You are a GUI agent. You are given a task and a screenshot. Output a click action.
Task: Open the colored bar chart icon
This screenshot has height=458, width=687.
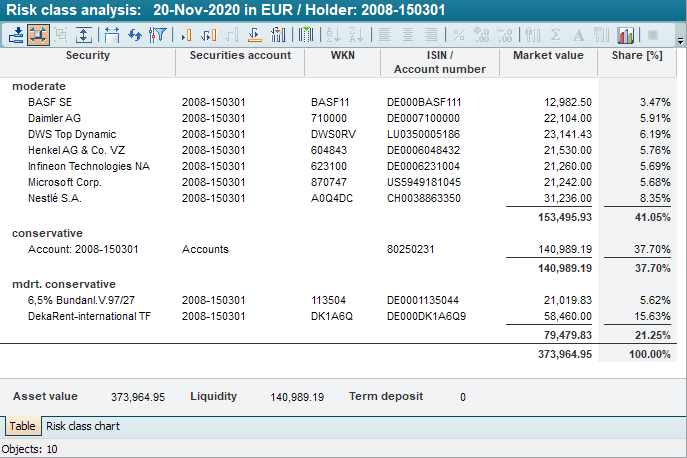click(x=626, y=35)
